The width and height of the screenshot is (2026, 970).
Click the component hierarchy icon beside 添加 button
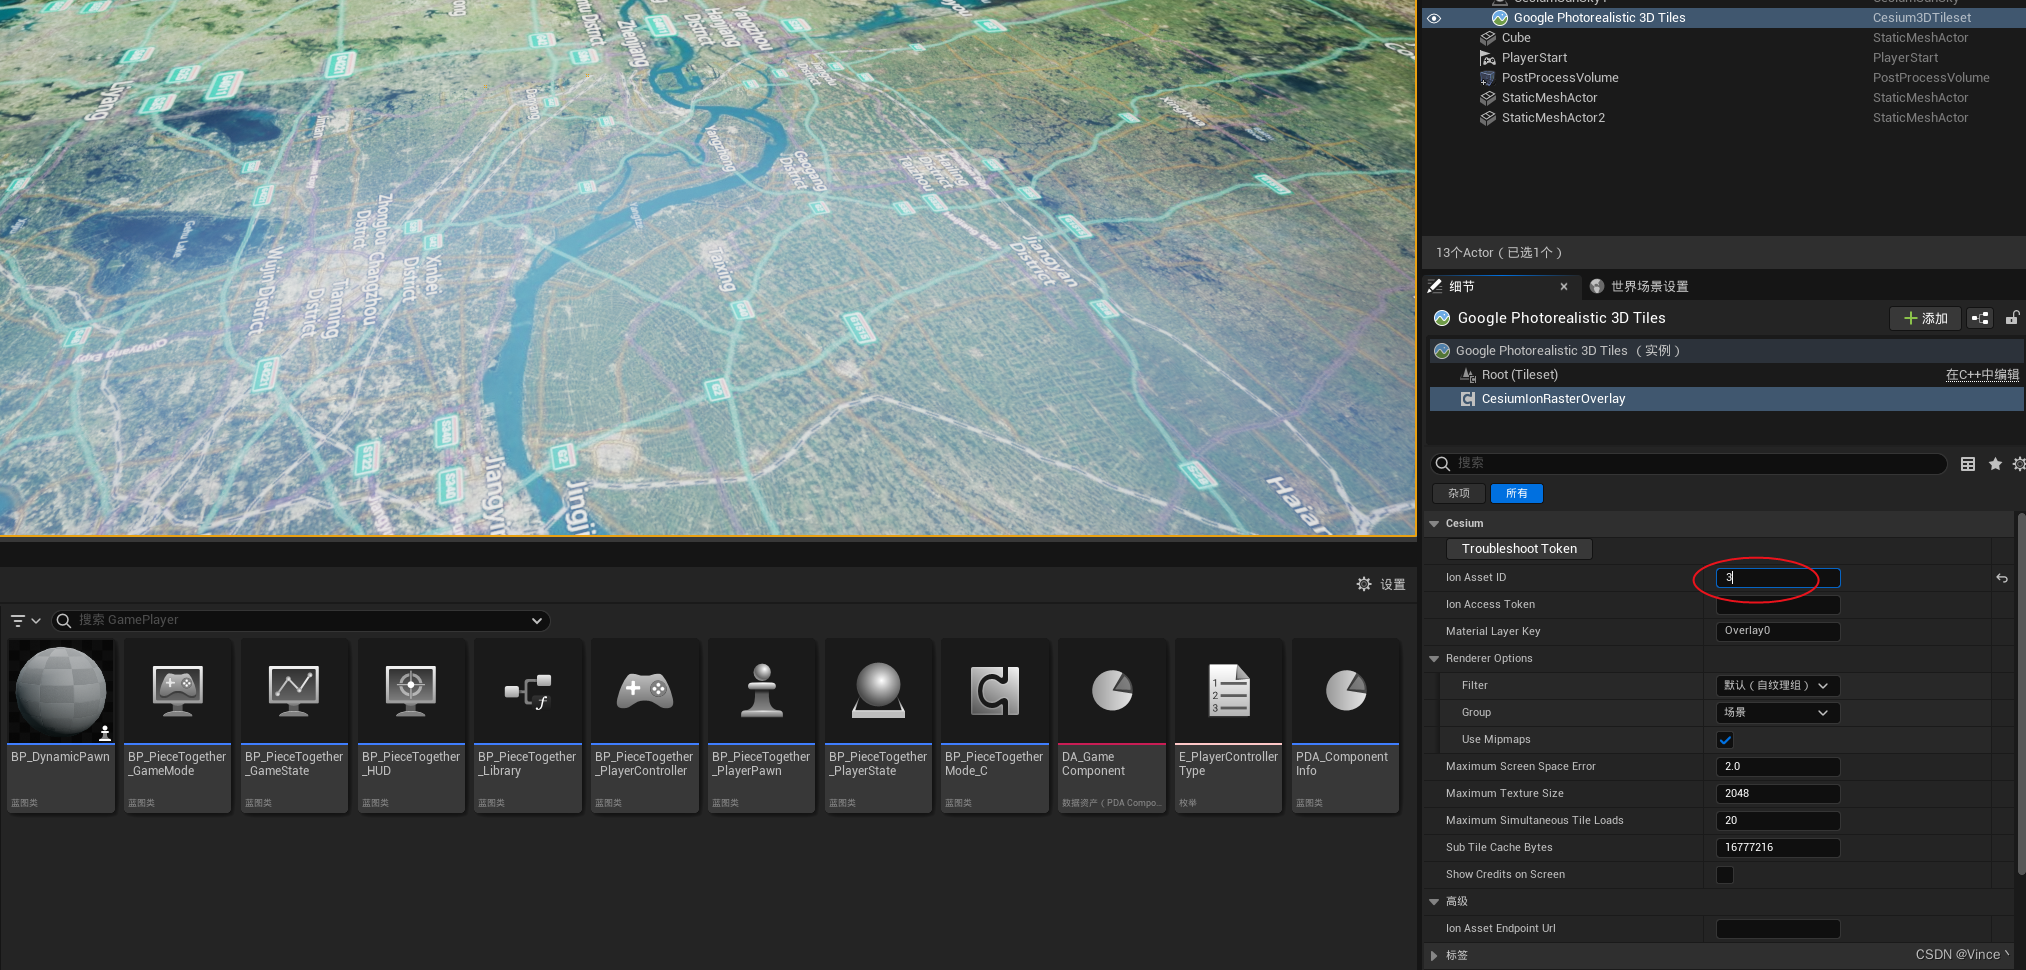pos(1979,318)
